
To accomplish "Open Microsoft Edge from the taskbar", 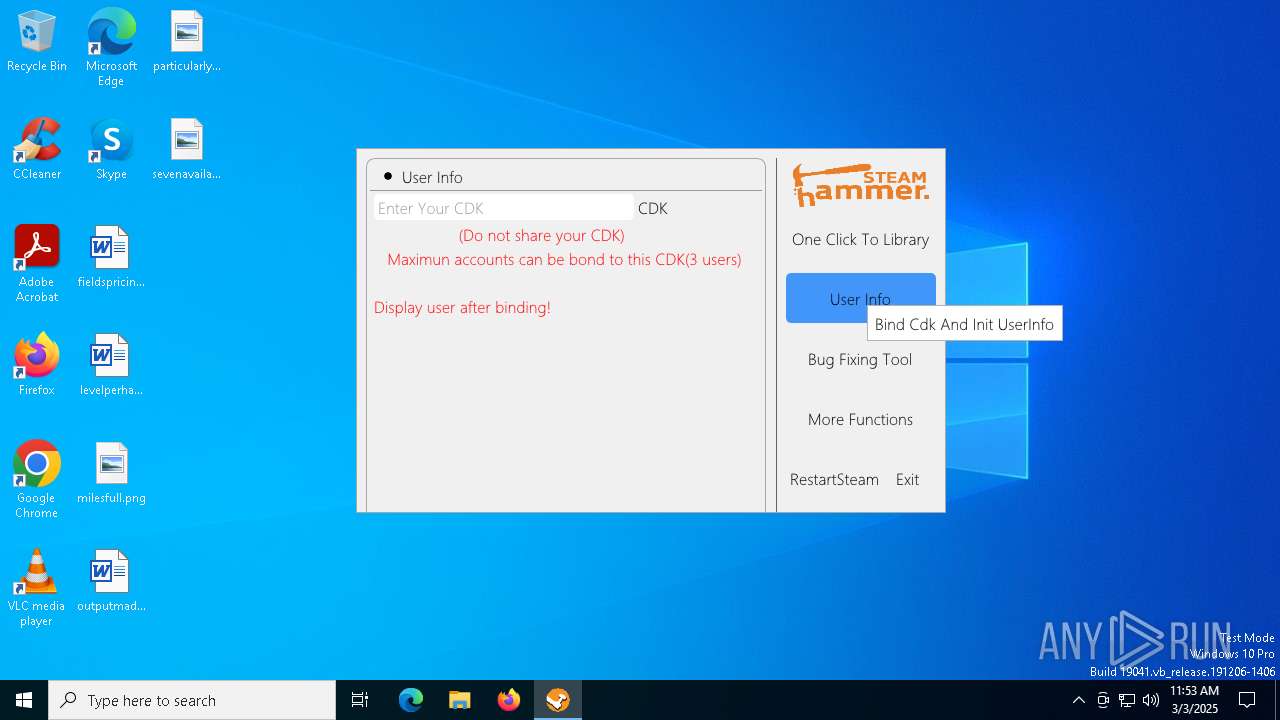I will [411, 700].
